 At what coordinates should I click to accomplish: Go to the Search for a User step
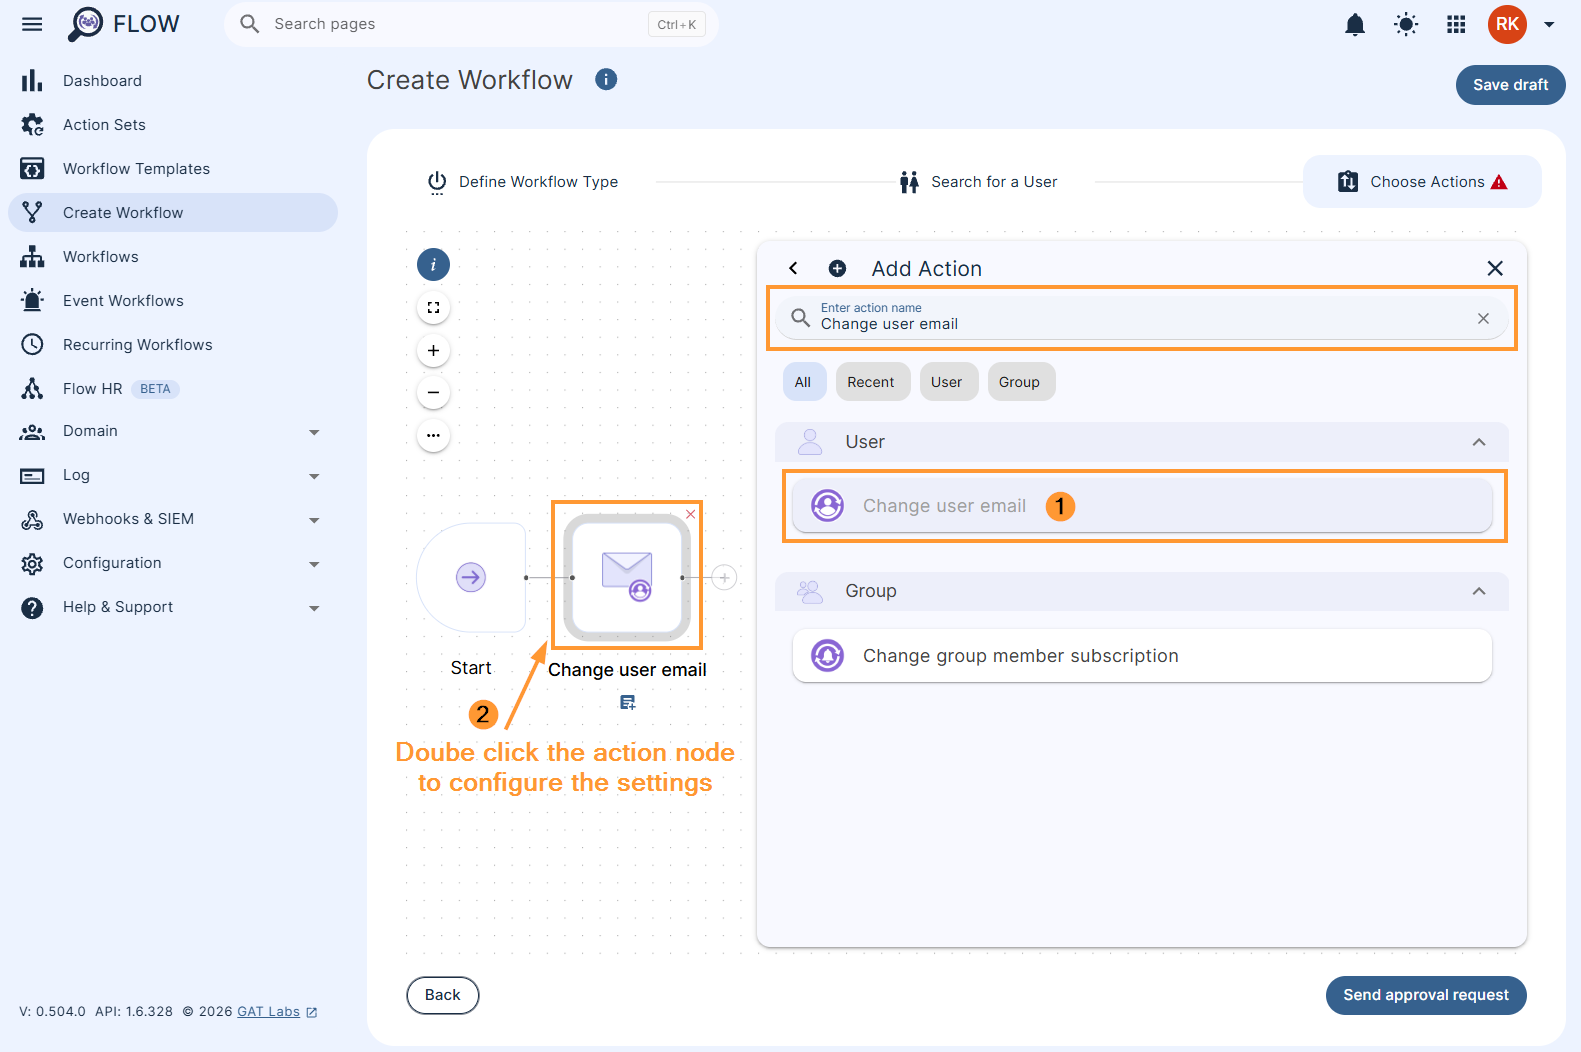(x=978, y=182)
